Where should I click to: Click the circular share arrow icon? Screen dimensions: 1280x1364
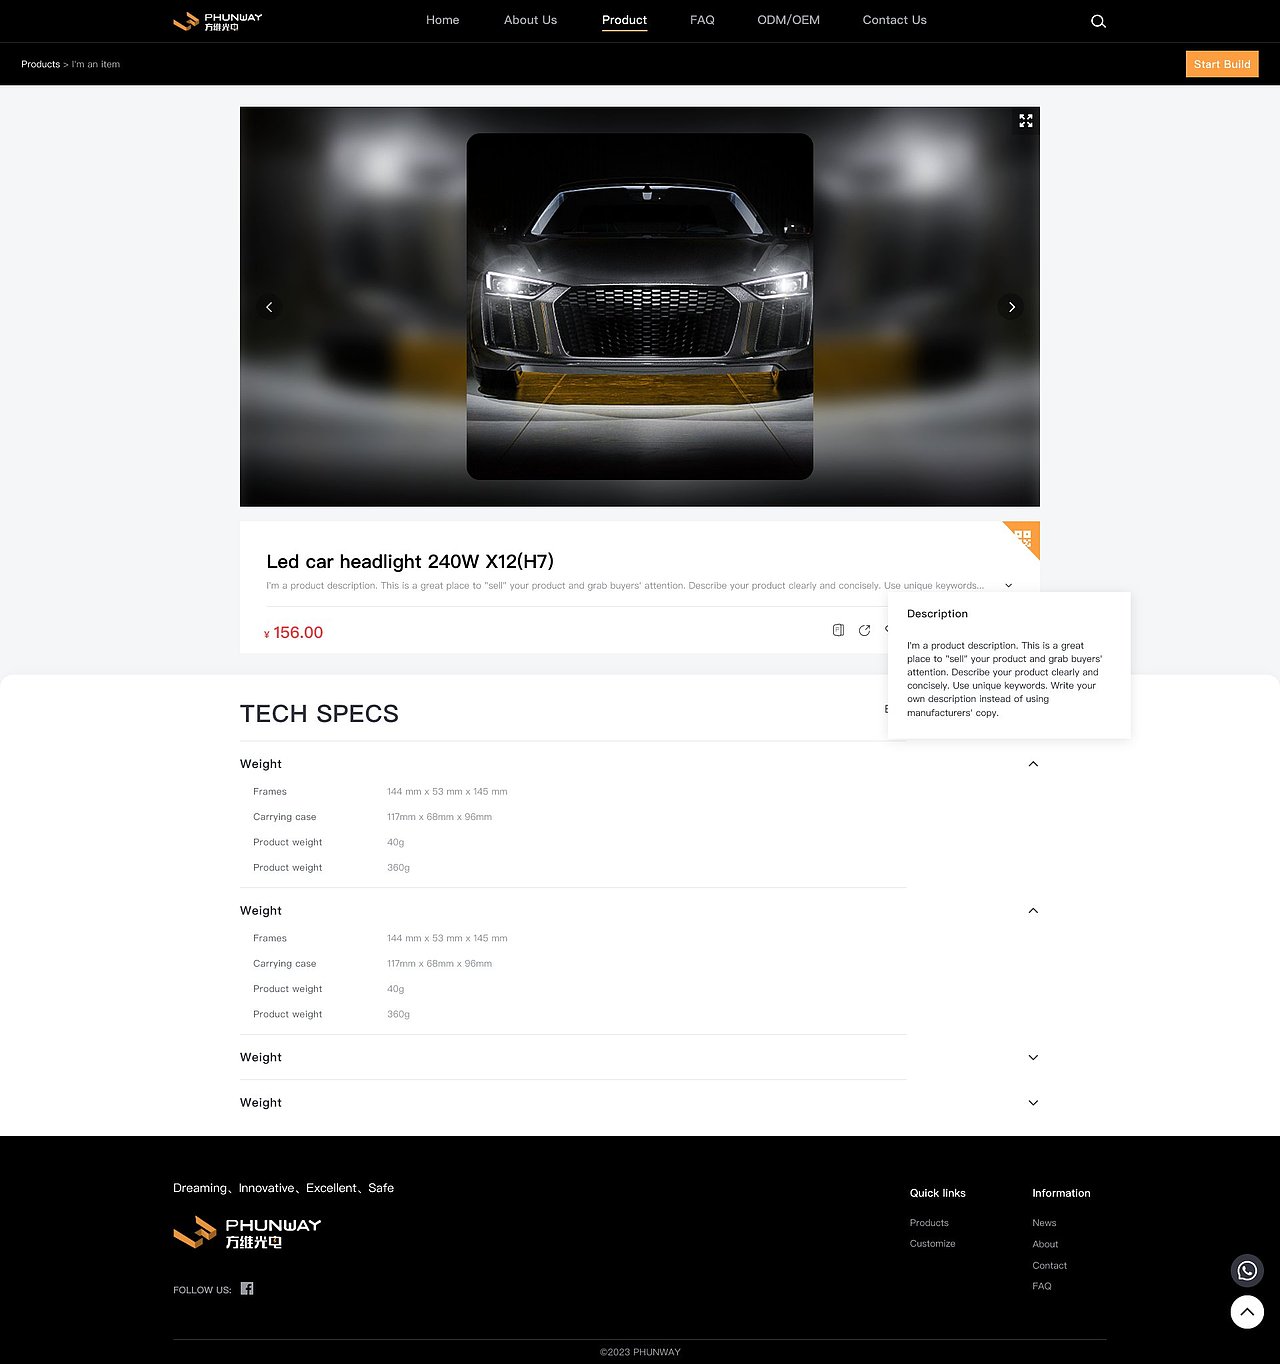[864, 630]
